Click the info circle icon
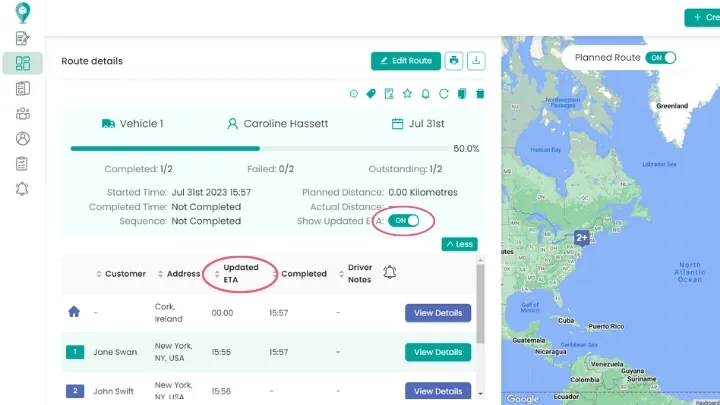This screenshot has width=720, height=405. tap(353, 94)
